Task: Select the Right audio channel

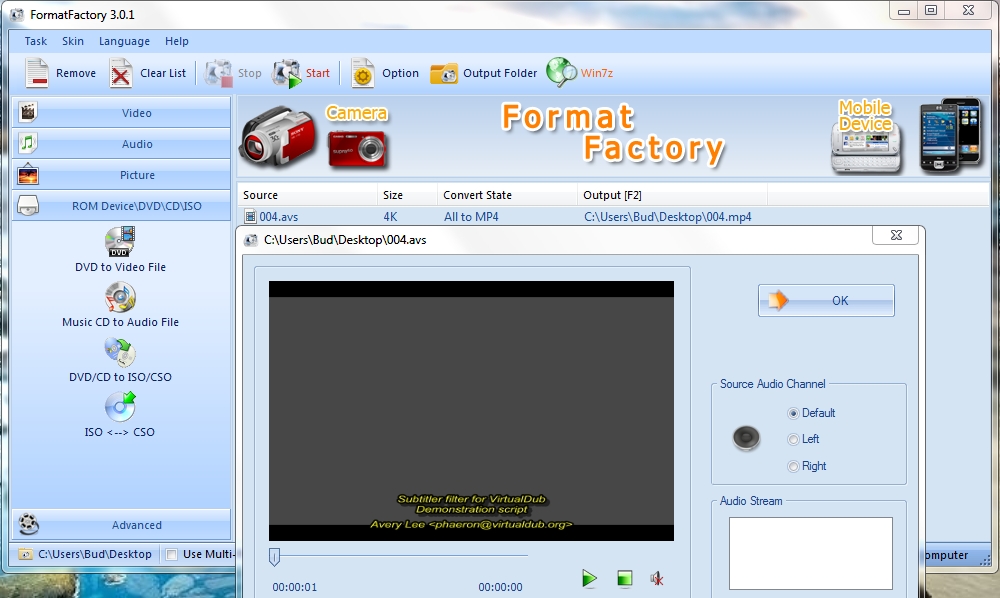Action: click(793, 466)
